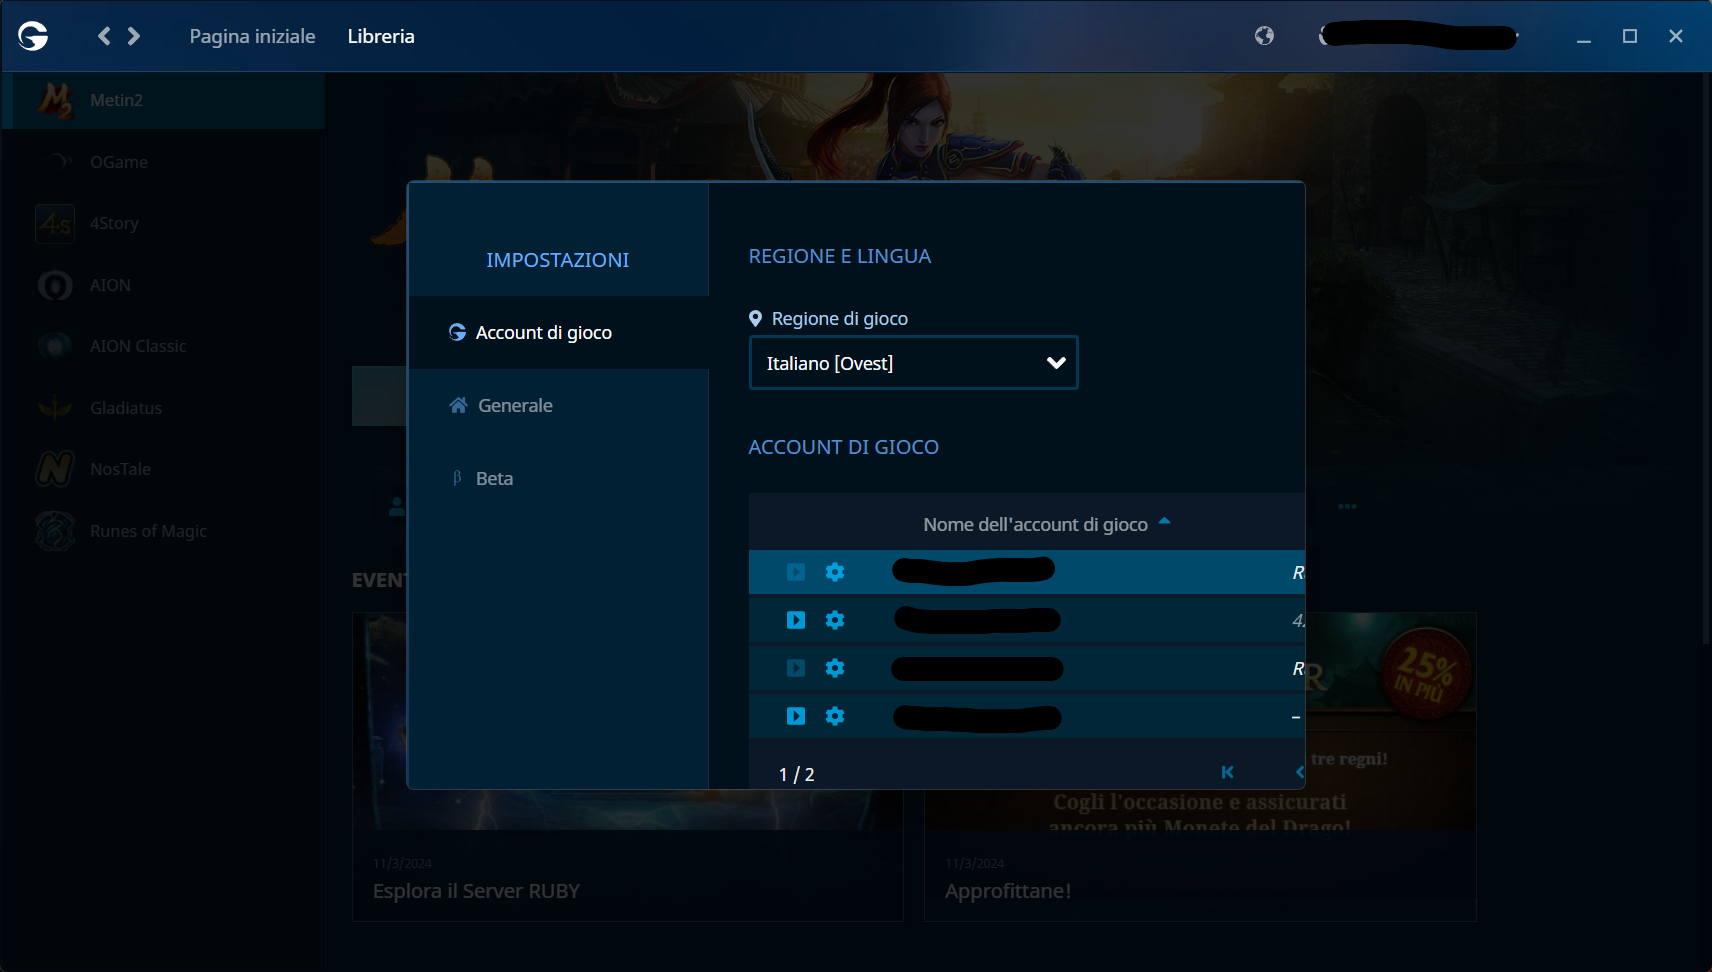Open the Esplora il Server RUBY event card
Image resolution: width=1712 pixels, height=972 pixels.
628,766
